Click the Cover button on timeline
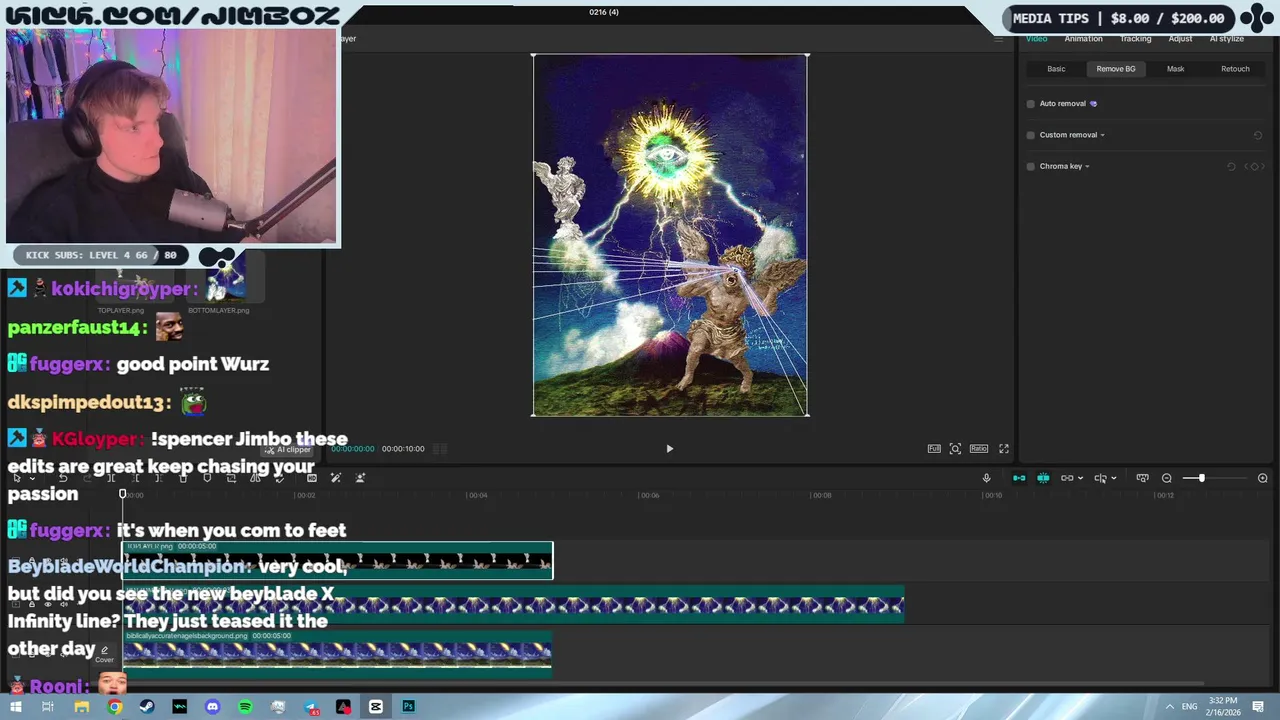Image resolution: width=1280 pixels, height=720 pixels. (104, 654)
